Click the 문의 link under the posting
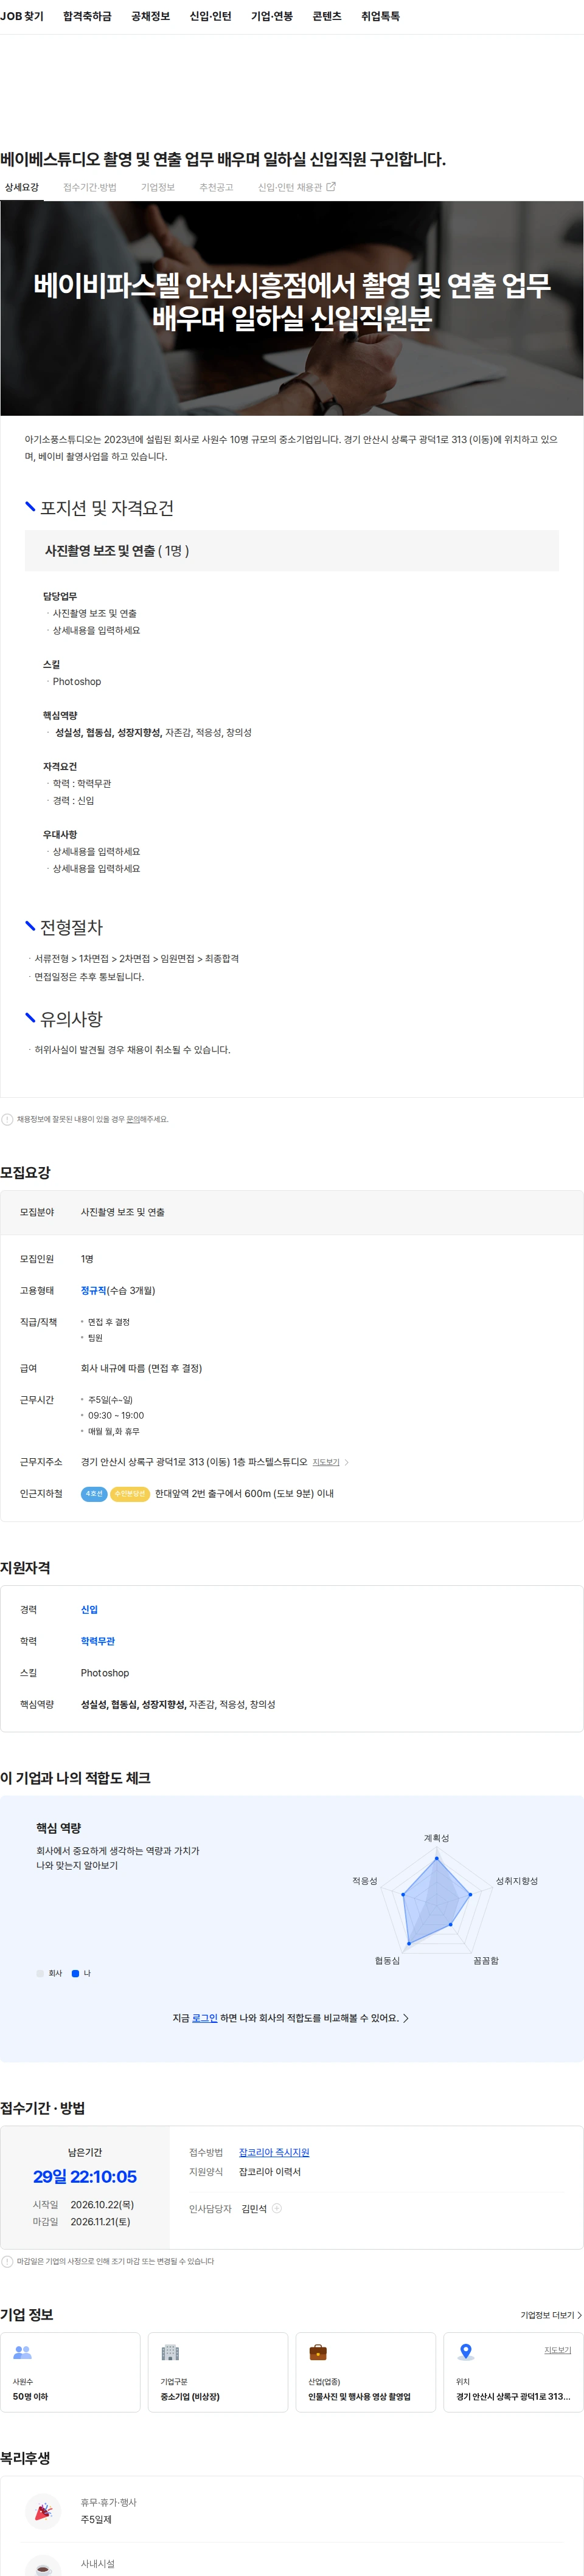Screen dimensions: 584x2576 (x=133, y=1119)
